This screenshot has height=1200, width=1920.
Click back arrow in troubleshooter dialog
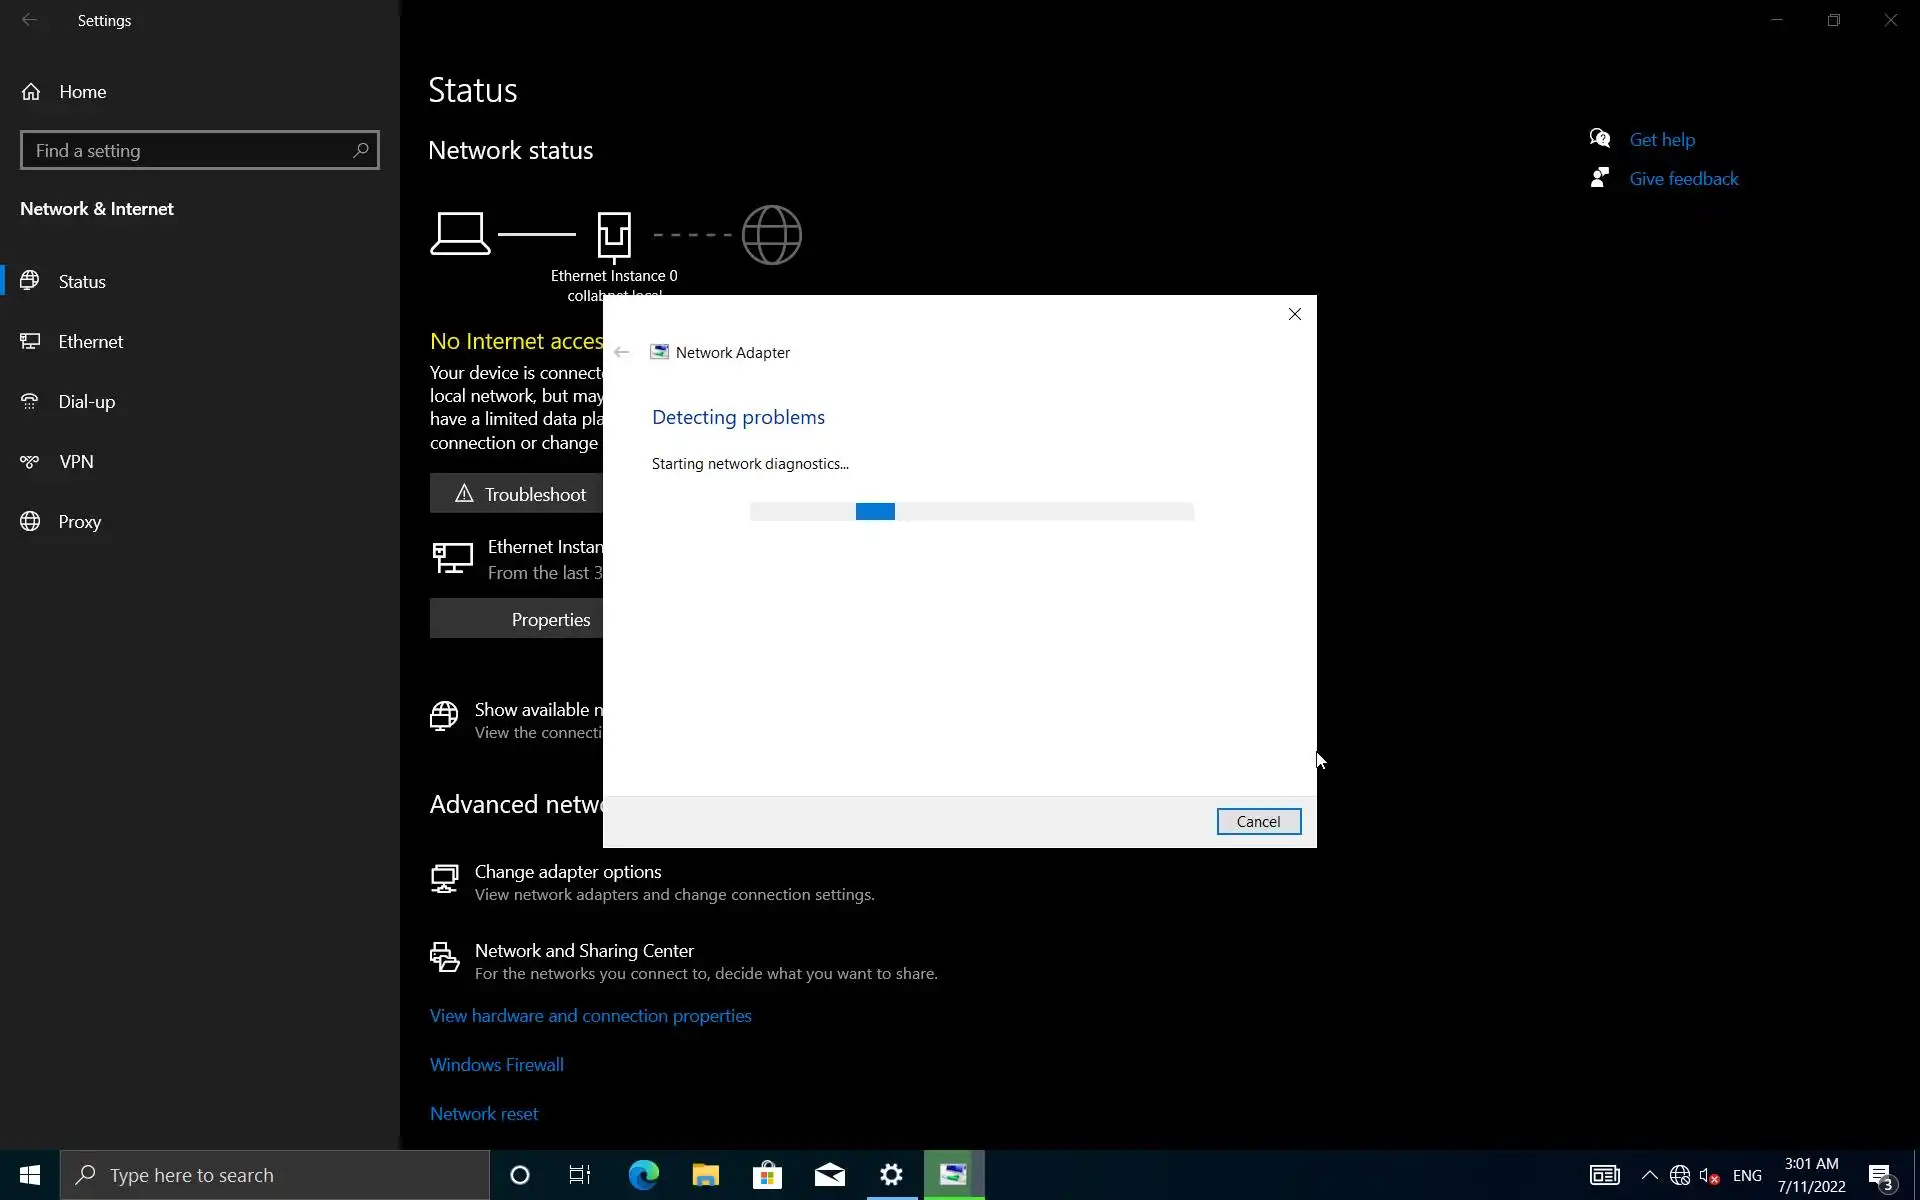coord(621,353)
